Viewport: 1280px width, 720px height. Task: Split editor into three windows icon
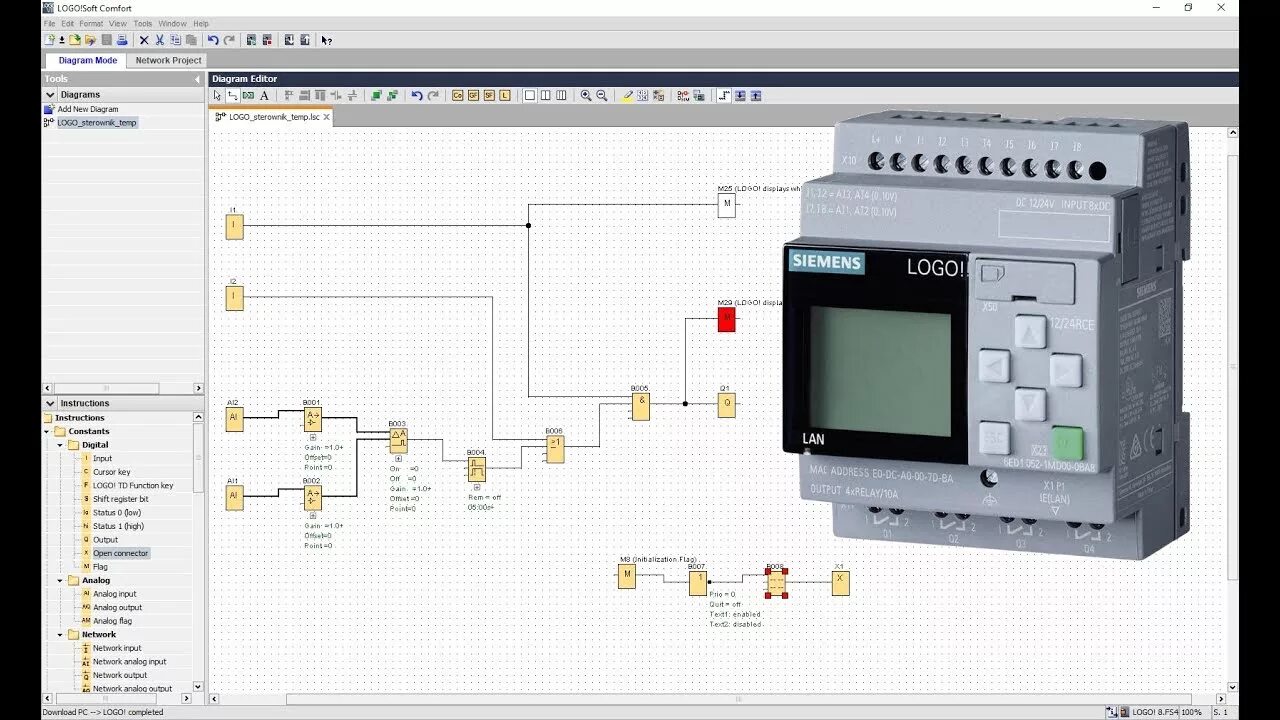pyautogui.click(x=561, y=96)
